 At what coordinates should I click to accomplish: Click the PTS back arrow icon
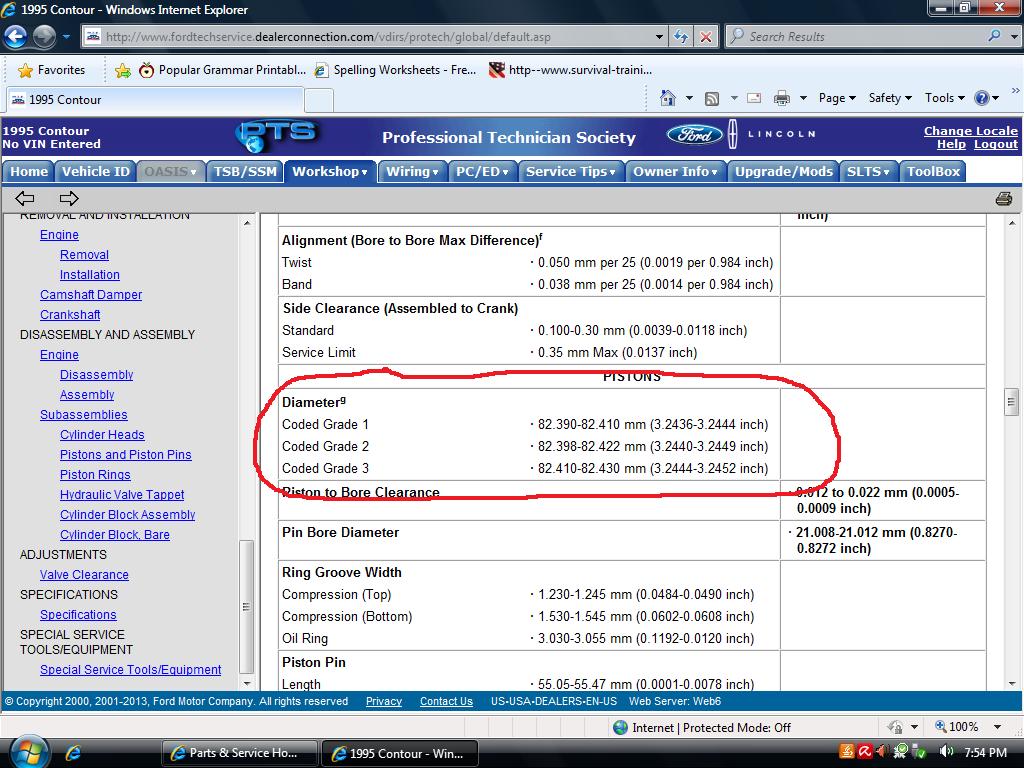(25, 198)
